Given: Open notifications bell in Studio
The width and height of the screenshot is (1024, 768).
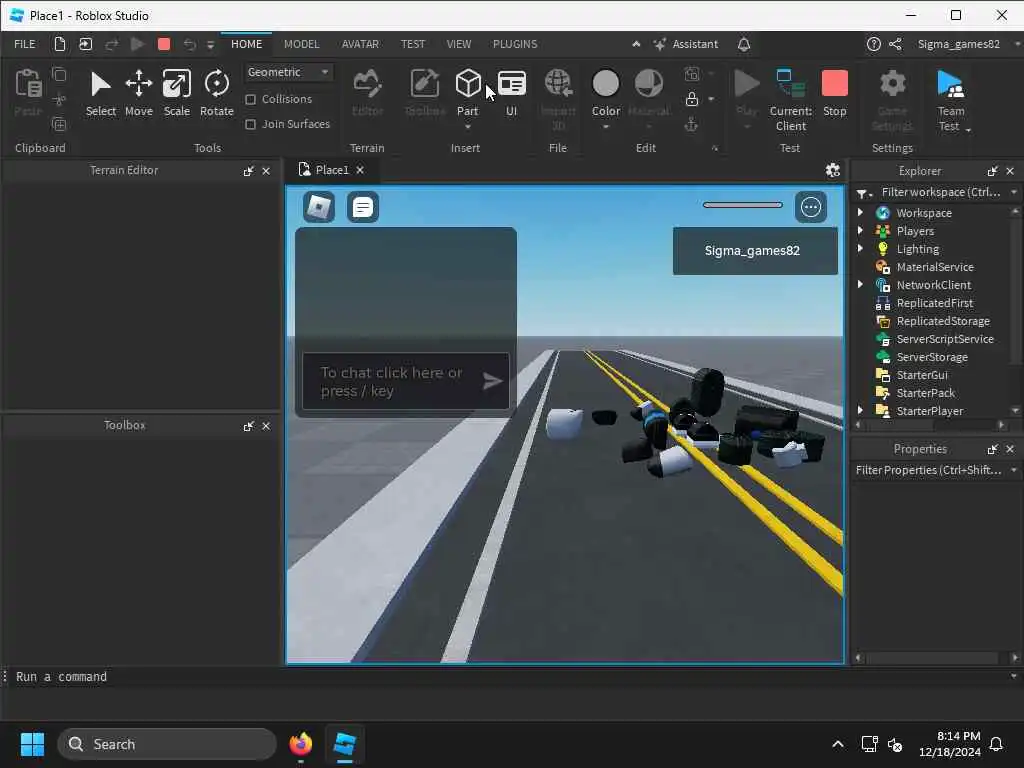Looking at the screenshot, I should pyautogui.click(x=744, y=44).
